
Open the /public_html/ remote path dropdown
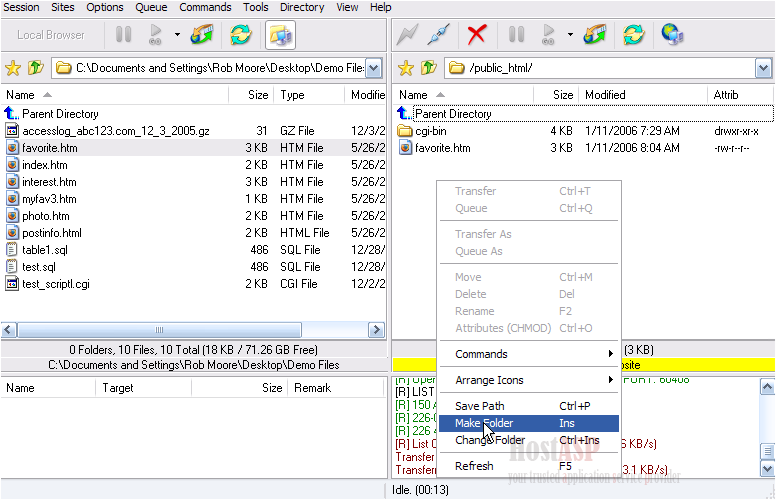[763, 68]
